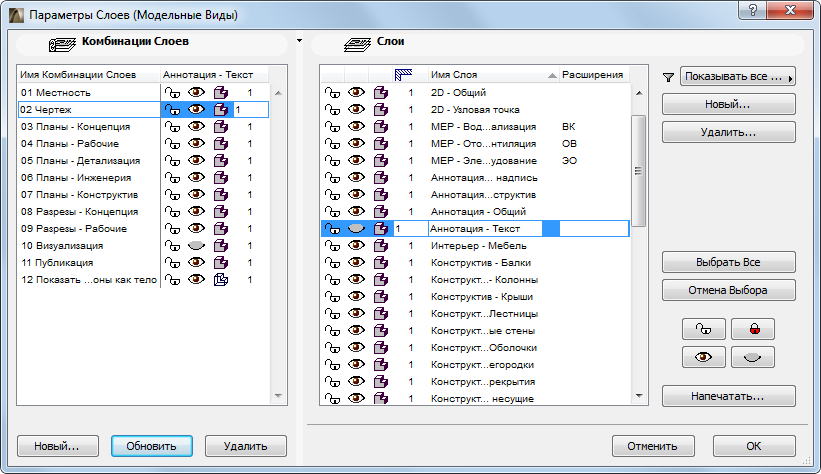Click the Имя Комбинации Слоев column header
This screenshot has height=474, width=821.
(x=88, y=74)
